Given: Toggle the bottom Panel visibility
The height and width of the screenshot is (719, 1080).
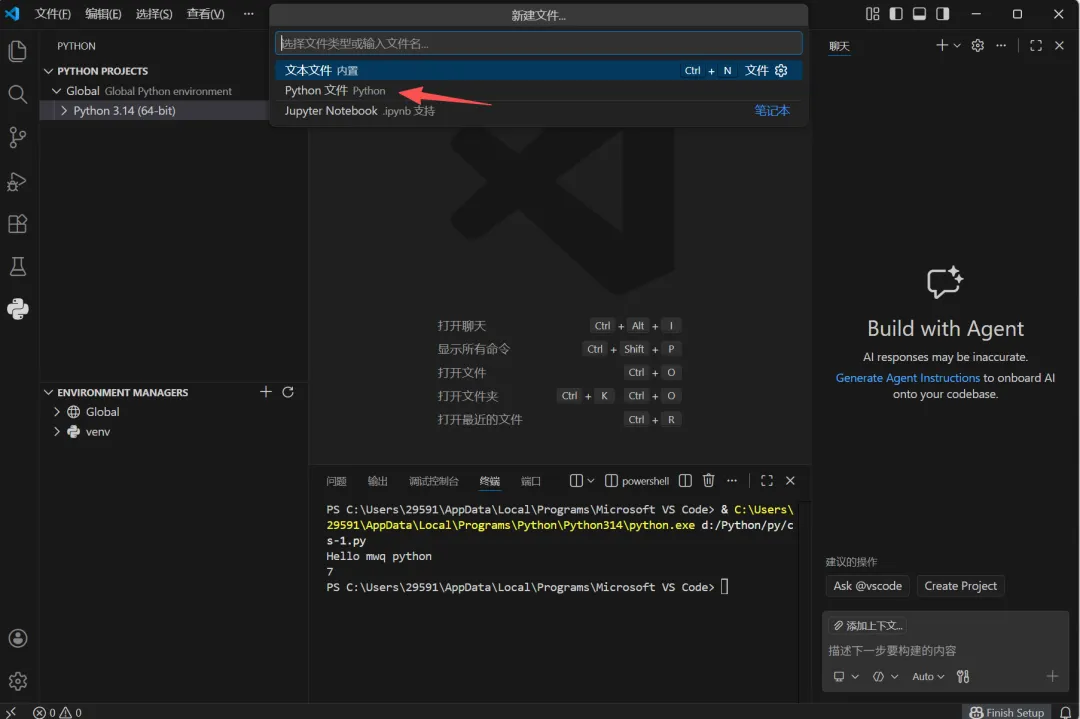Looking at the screenshot, I should coord(920,14).
